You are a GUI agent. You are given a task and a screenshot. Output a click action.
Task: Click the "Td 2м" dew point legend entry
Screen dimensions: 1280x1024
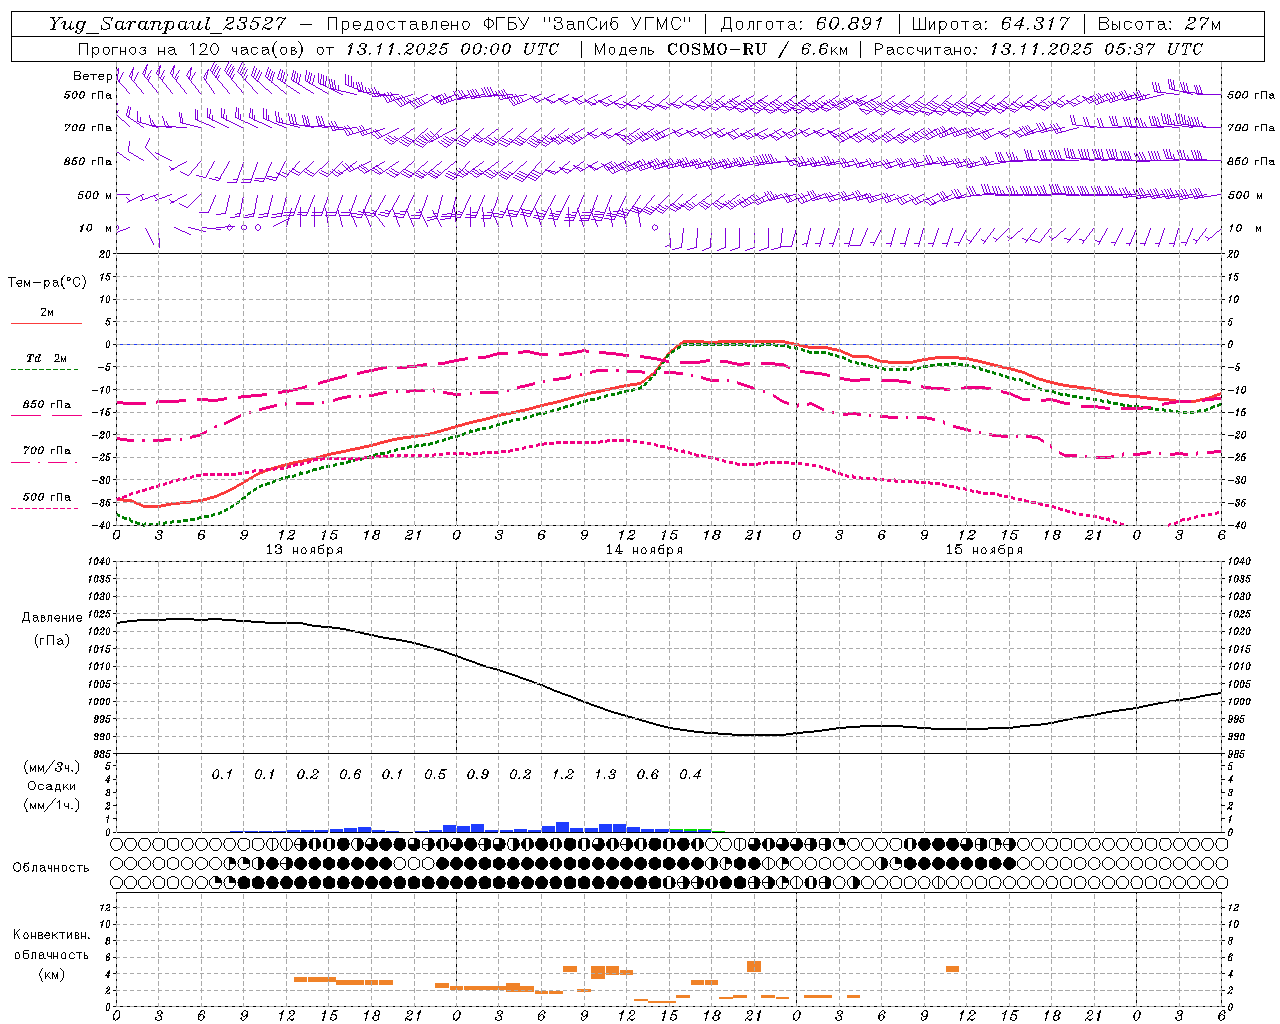pos(47,358)
